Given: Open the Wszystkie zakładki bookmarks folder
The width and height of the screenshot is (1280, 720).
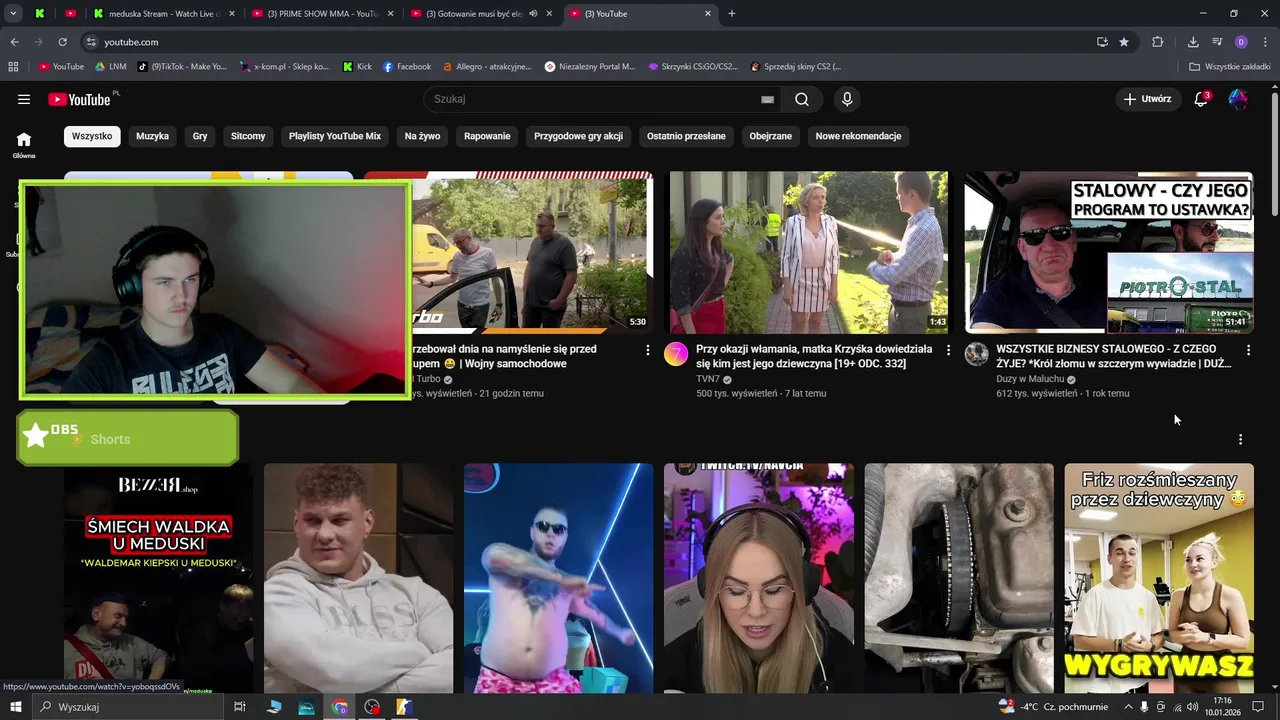Looking at the screenshot, I should point(1231,67).
